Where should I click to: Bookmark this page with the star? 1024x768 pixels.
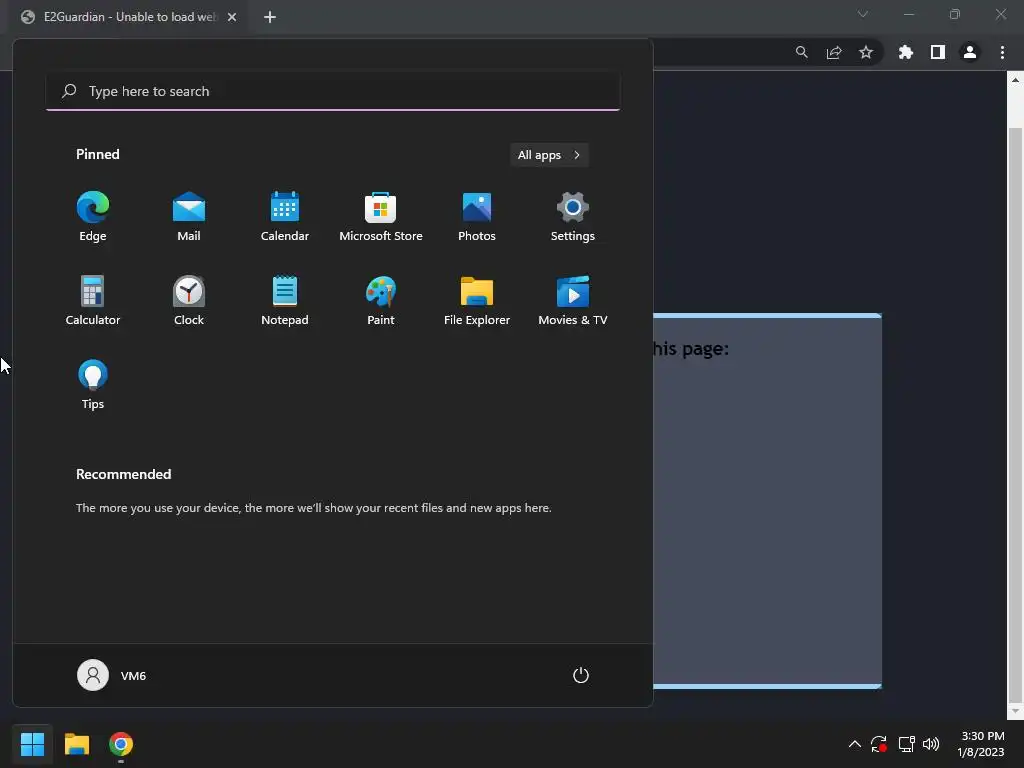pyautogui.click(x=866, y=52)
